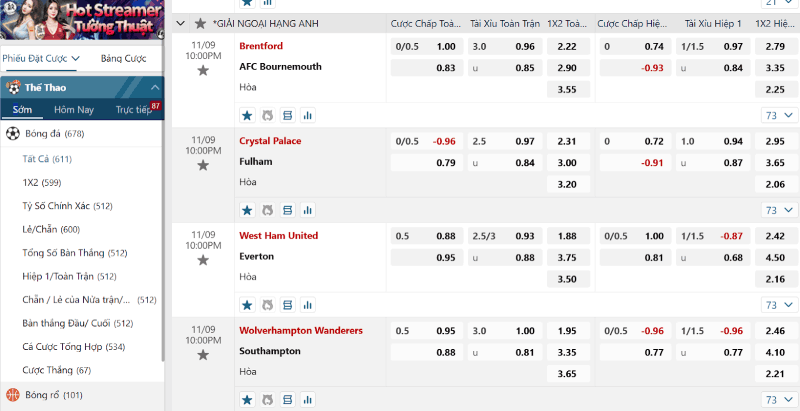Open the lineup icon under the Wolverhampton match
This screenshot has height=411, width=800.
(x=288, y=399)
